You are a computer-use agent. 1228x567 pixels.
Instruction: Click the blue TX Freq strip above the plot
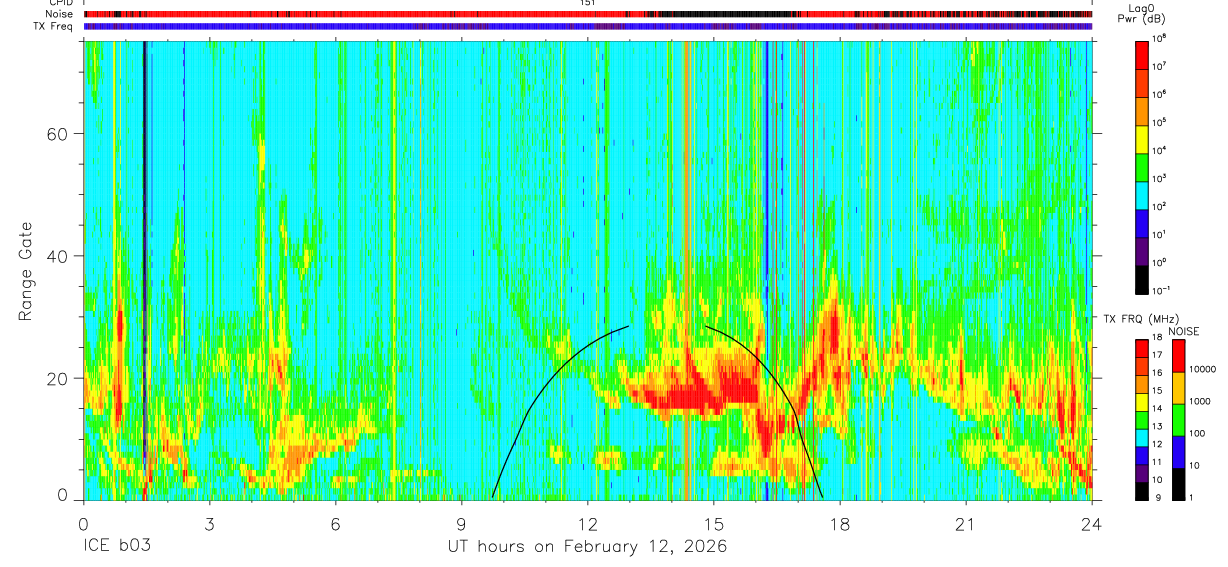(587, 26)
